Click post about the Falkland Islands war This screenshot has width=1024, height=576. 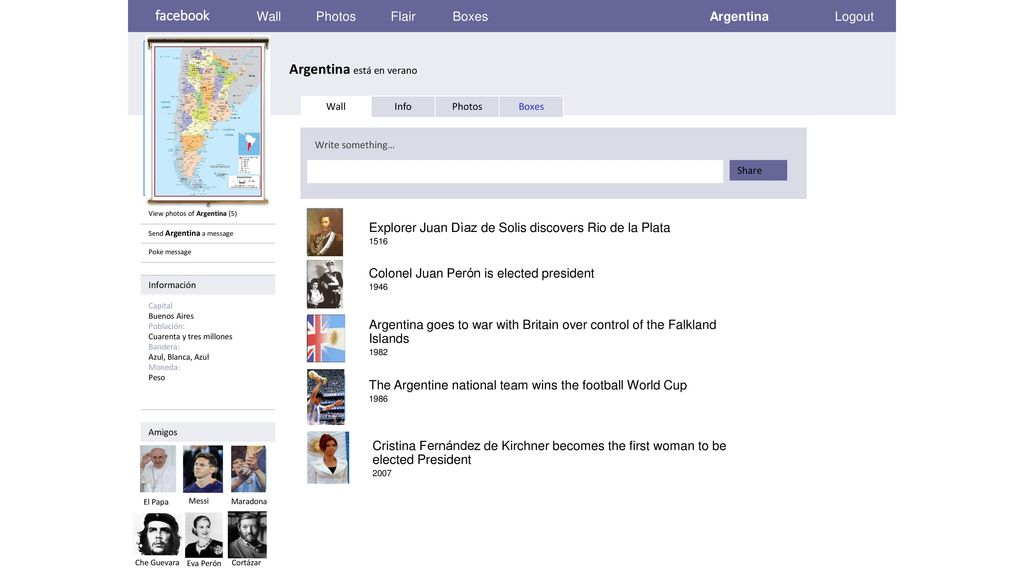(543, 332)
